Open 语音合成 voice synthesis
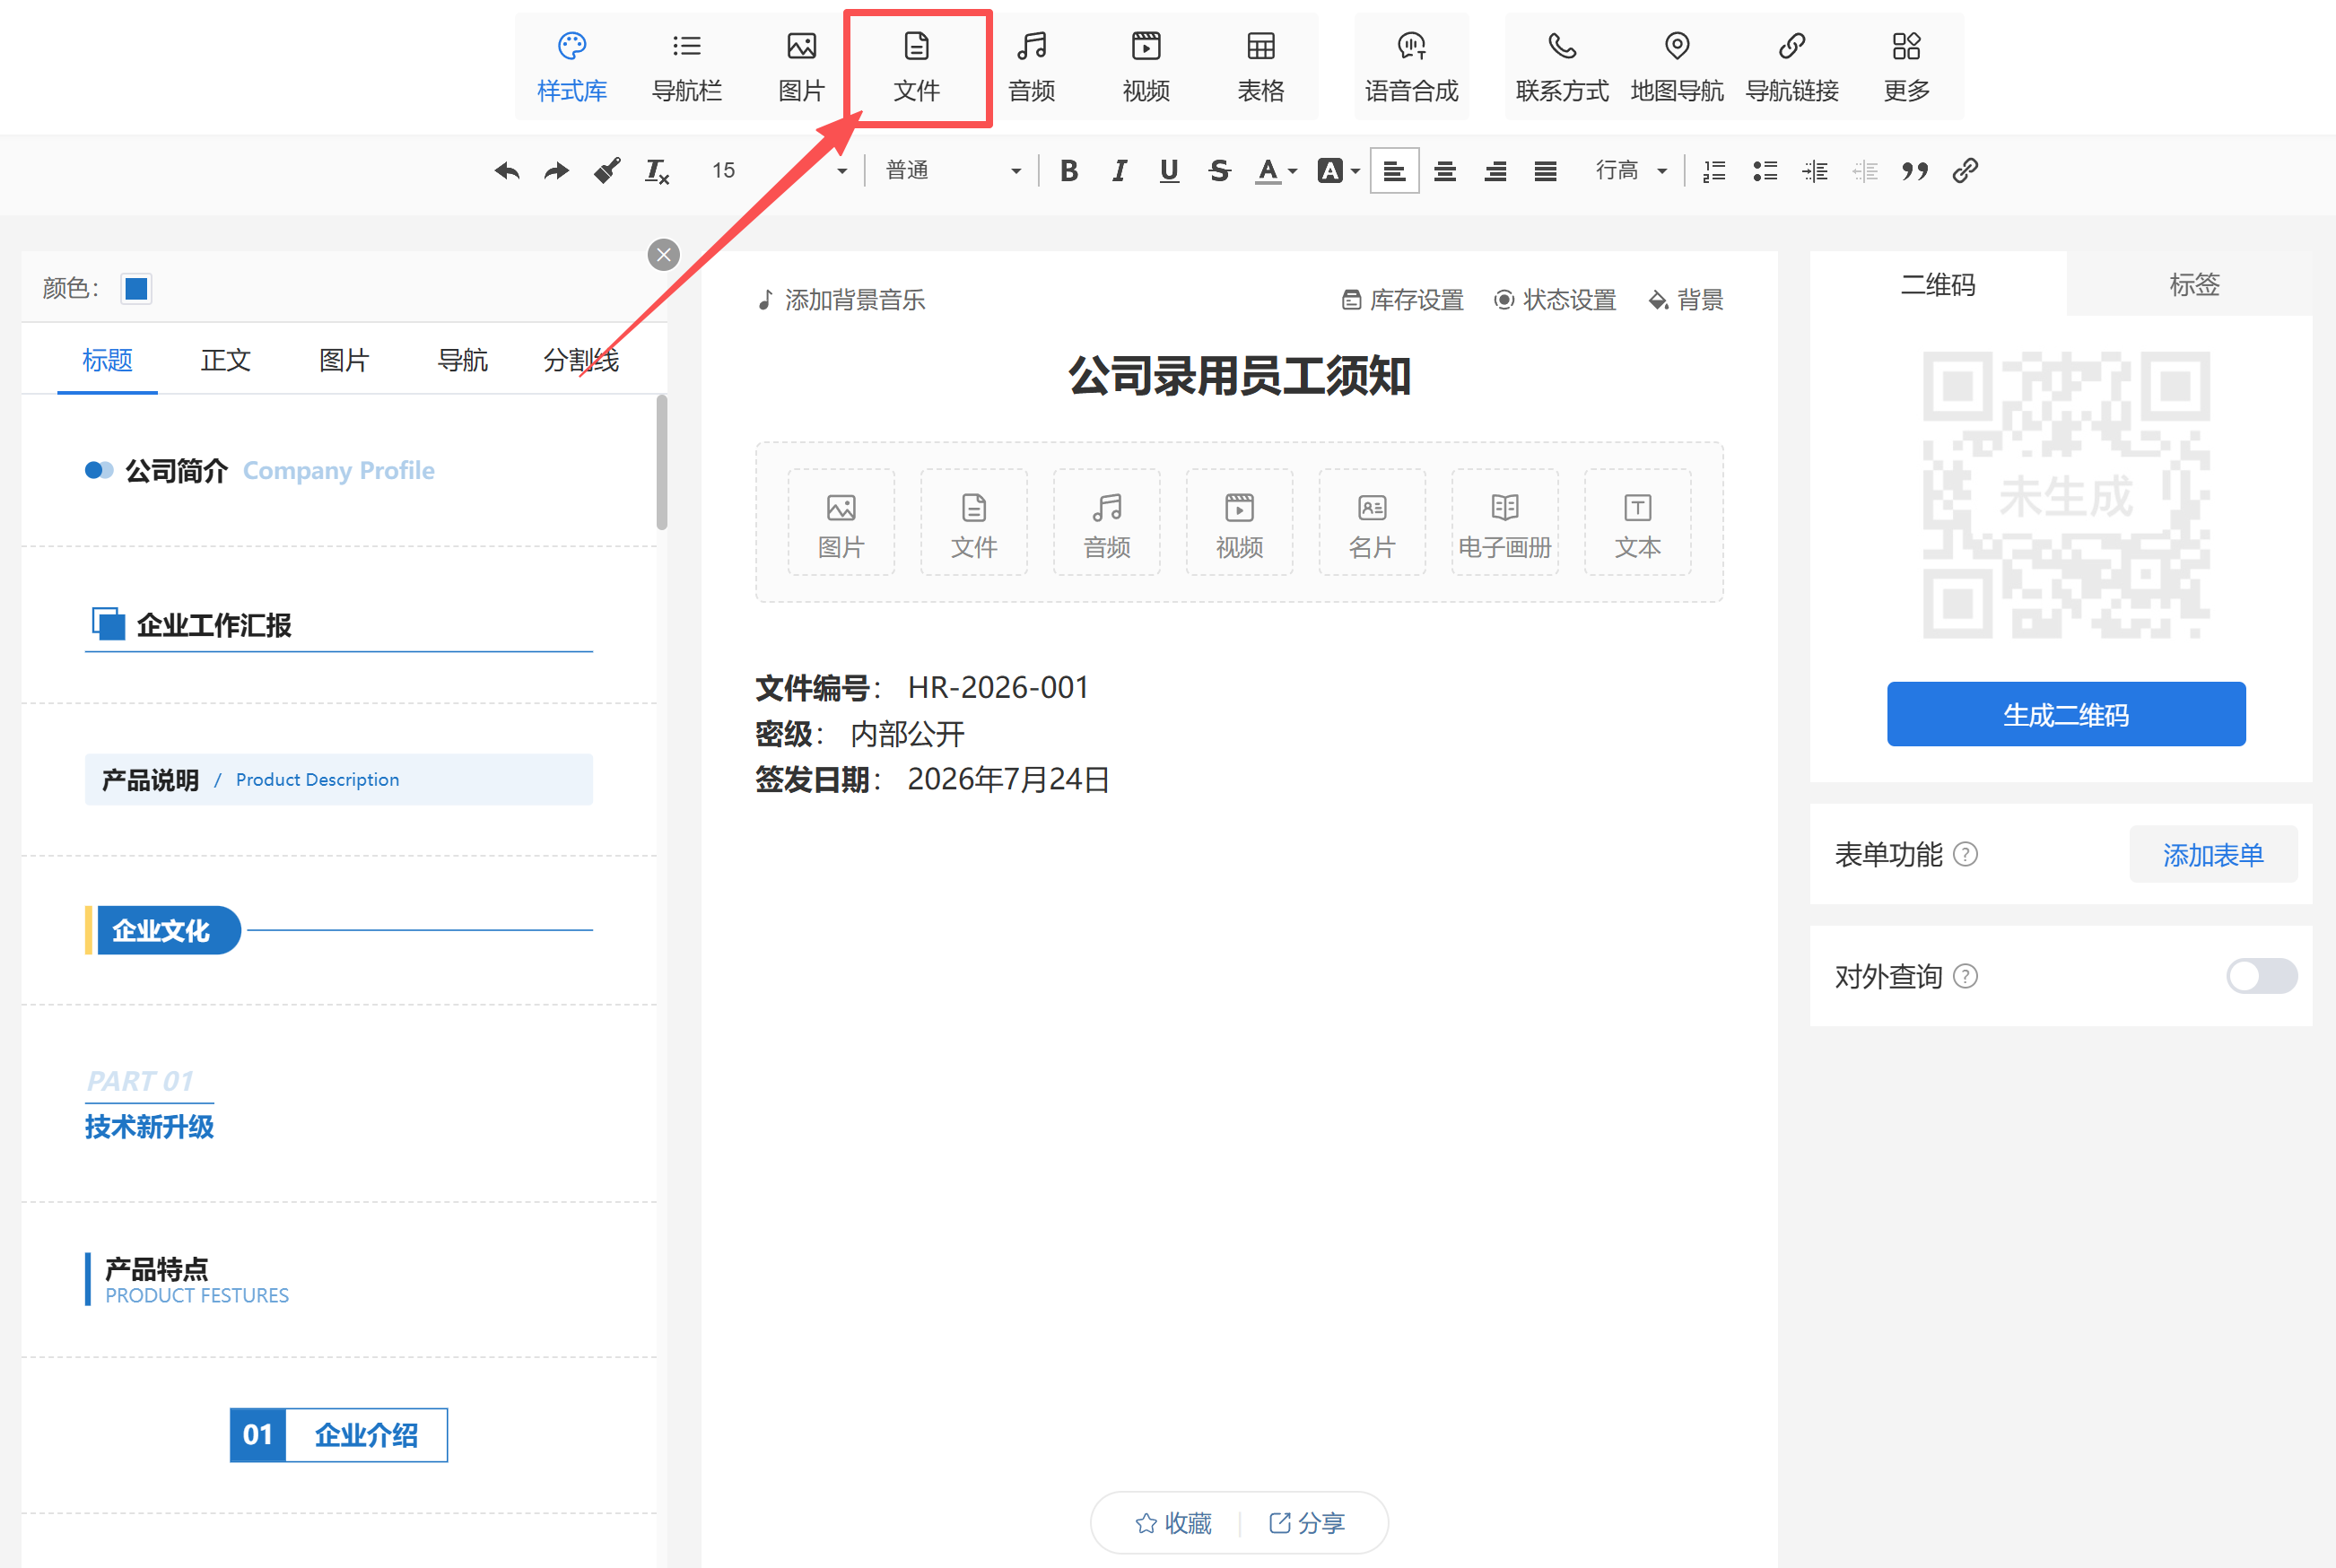Image resolution: width=2336 pixels, height=1568 pixels. [1411, 67]
